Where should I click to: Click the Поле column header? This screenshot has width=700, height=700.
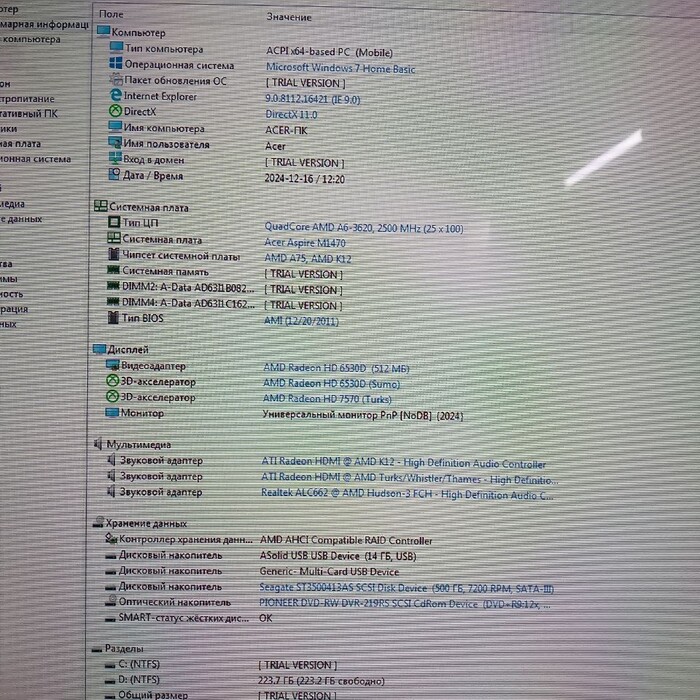tap(111, 14)
